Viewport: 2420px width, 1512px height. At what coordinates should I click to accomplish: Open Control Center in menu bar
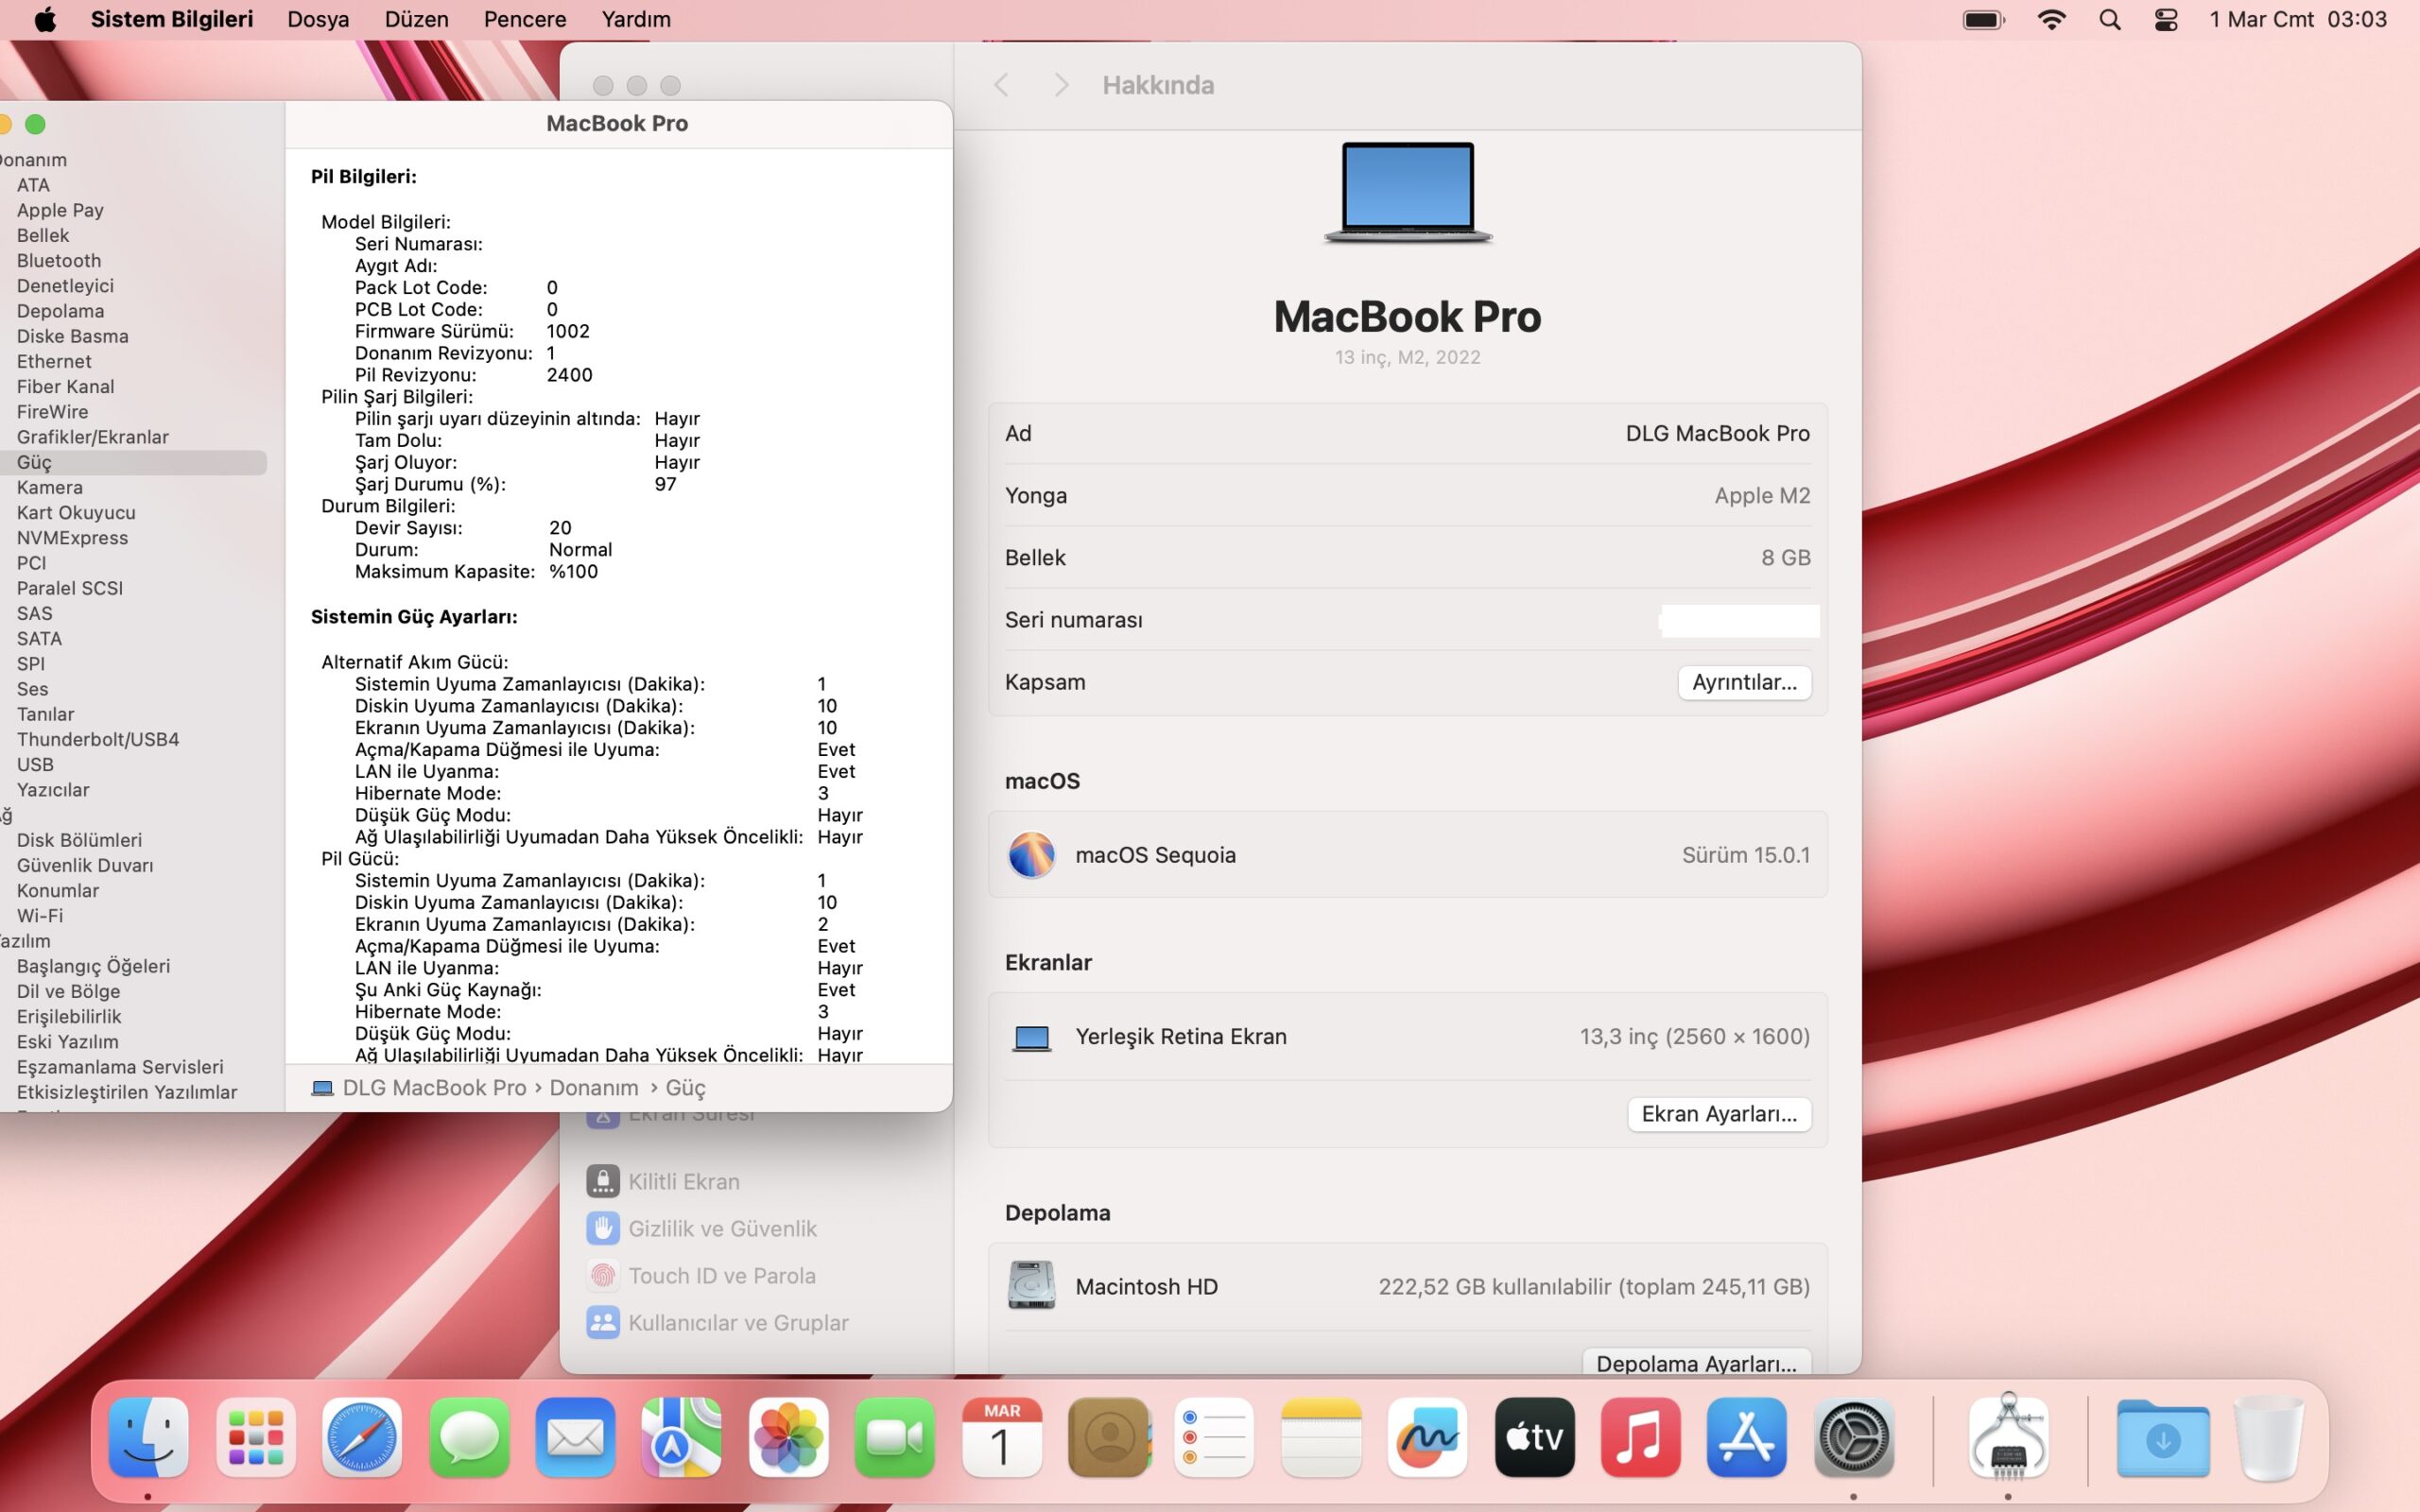coord(2166,19)
